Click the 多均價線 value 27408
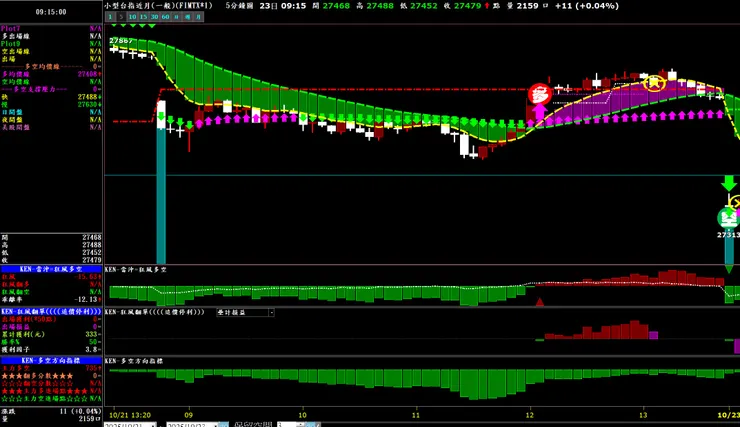This screenshot has width=740, height=427. (89, 74)
